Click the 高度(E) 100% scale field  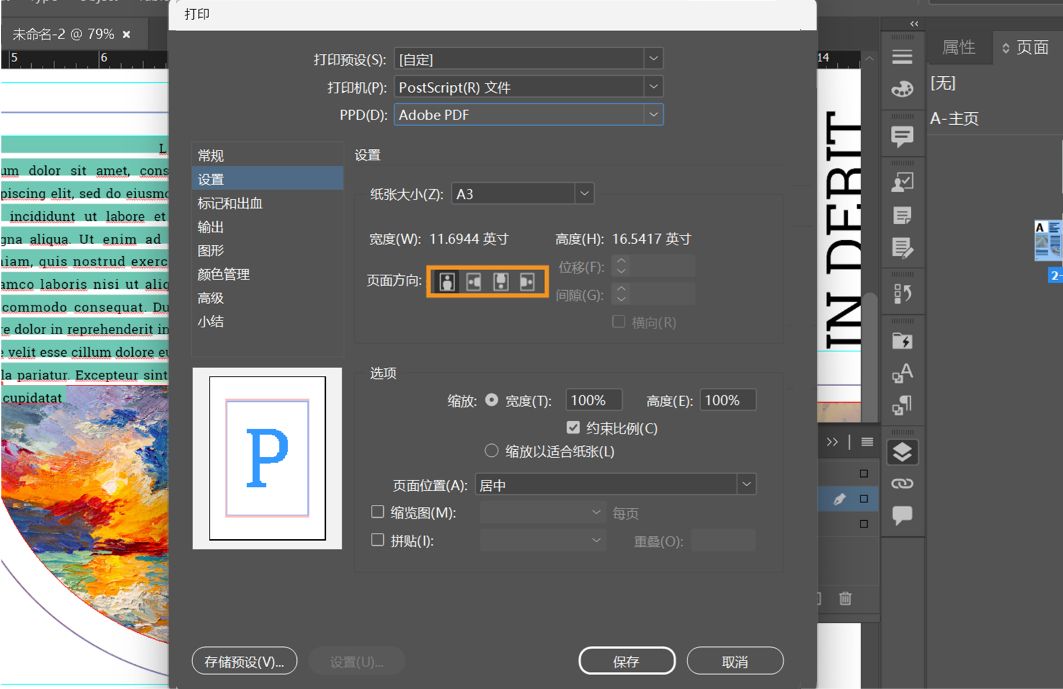point(728,400)
